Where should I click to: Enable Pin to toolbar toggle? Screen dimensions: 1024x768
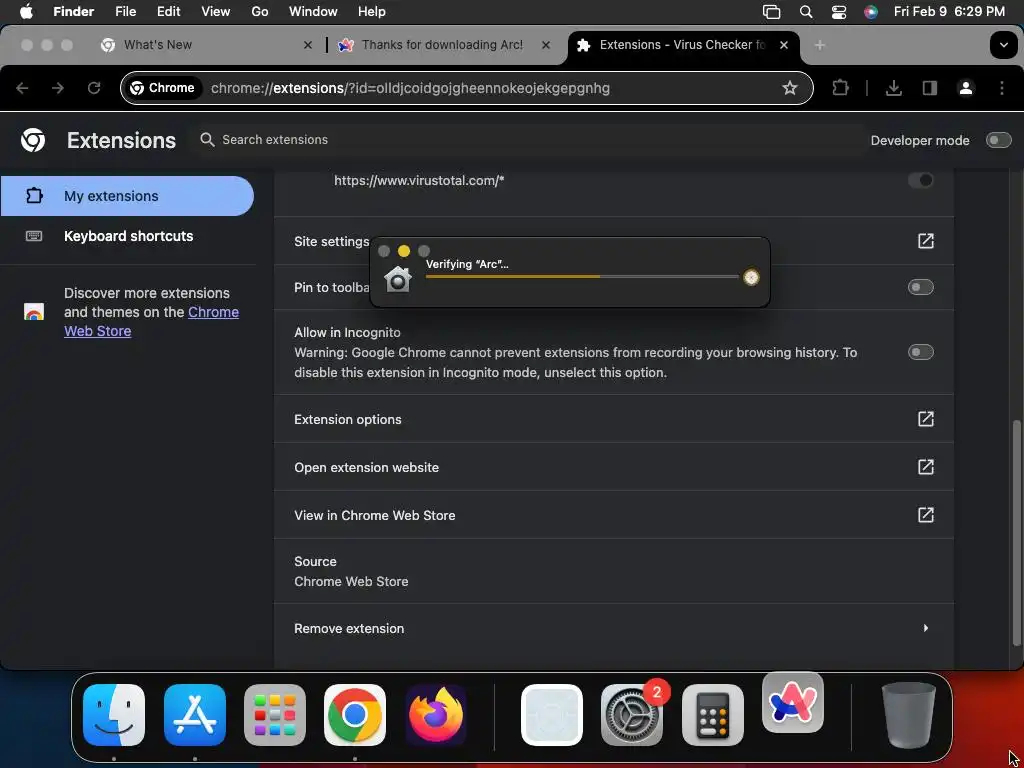pyautogui.click(x=921, y=287)
